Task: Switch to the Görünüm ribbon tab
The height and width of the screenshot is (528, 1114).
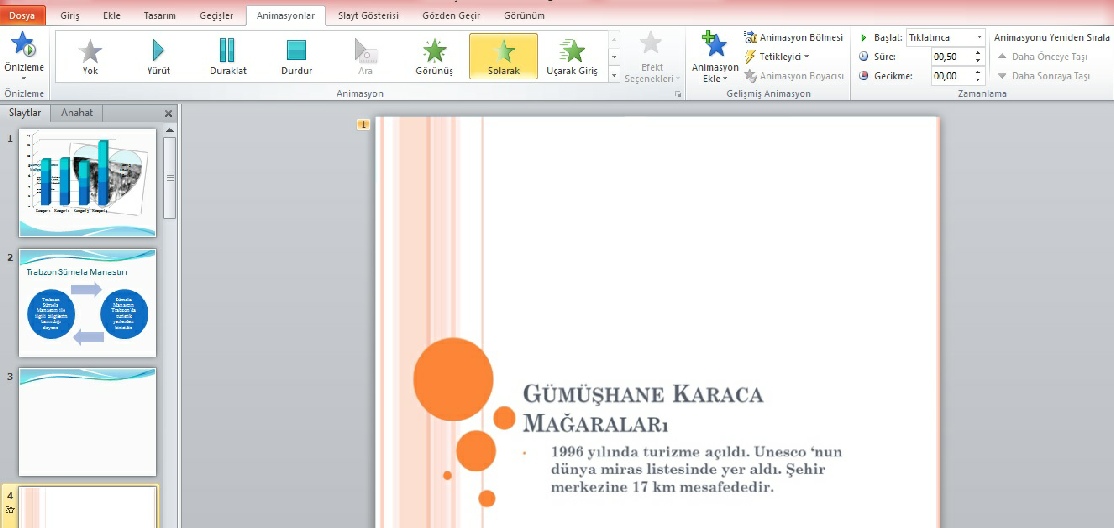Action: click(524, 16)
